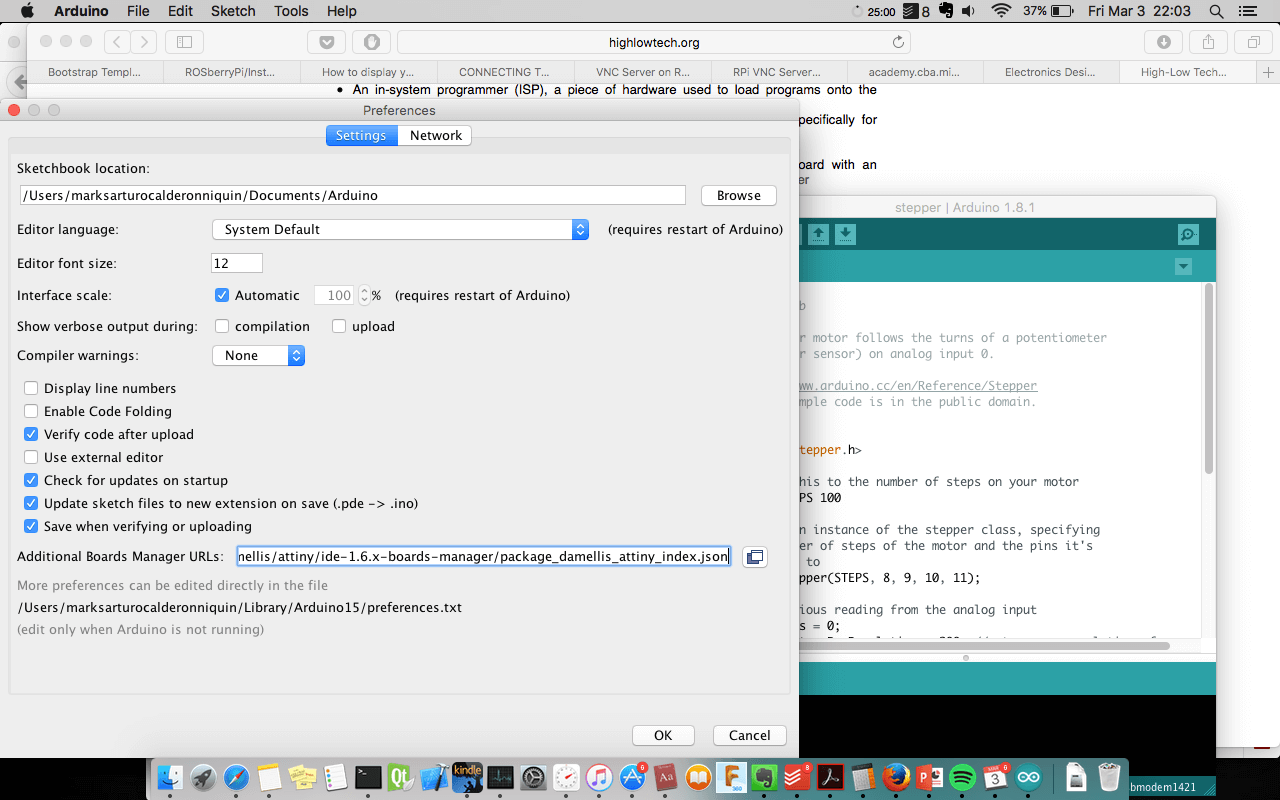
Task: Show the Safari sidebar
Action: pos(184,42)
